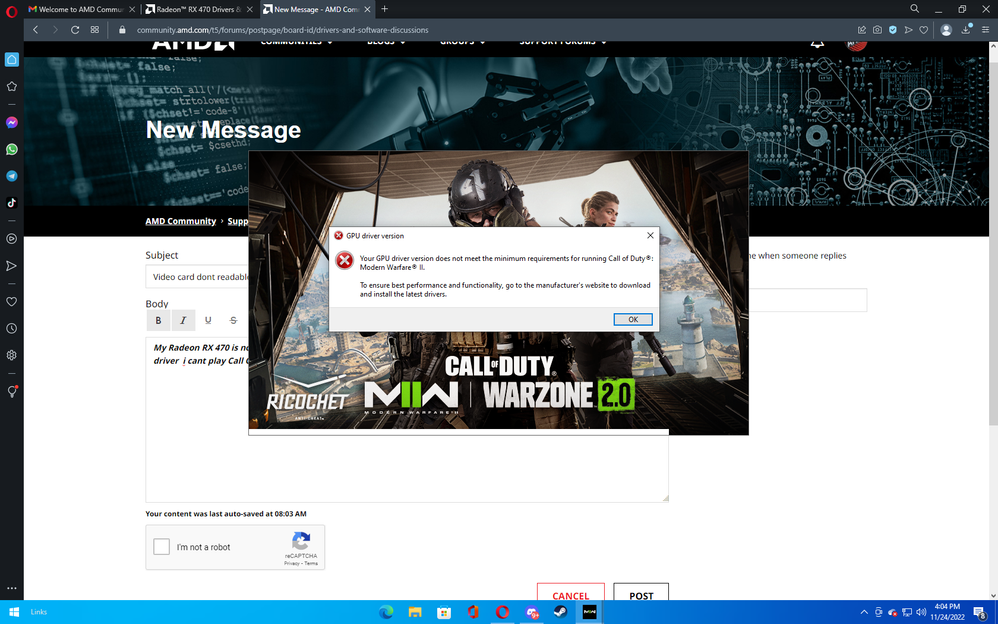Launch Microsoft Edge from the taskbar

click(x=386, y=612)
